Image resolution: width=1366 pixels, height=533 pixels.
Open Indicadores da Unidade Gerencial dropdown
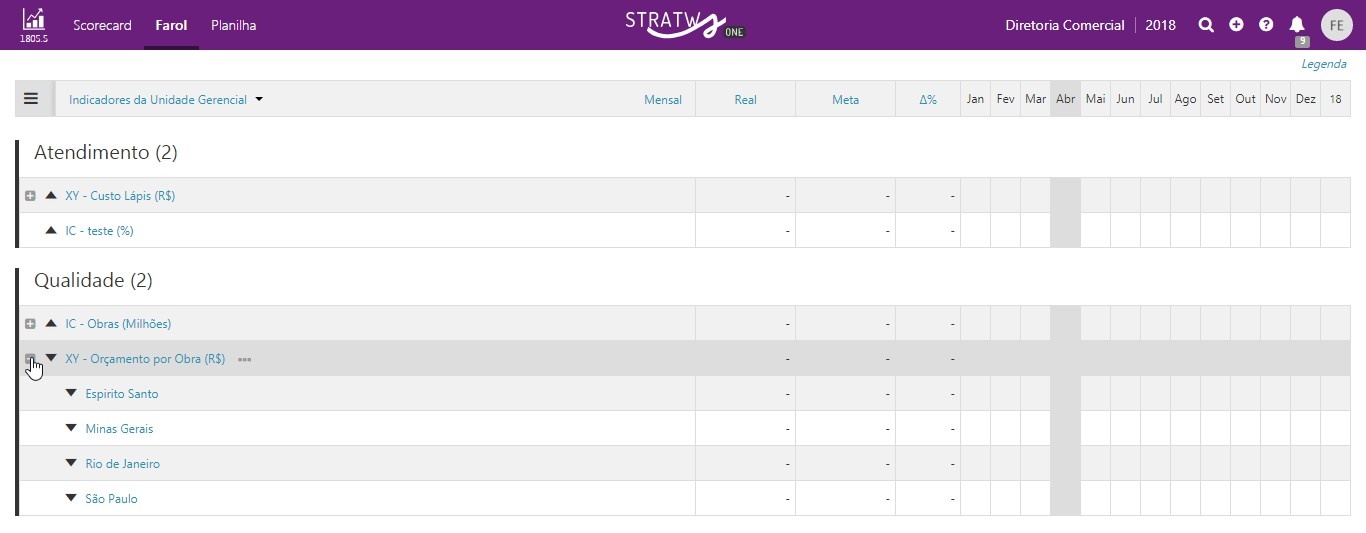pos(165,100)
